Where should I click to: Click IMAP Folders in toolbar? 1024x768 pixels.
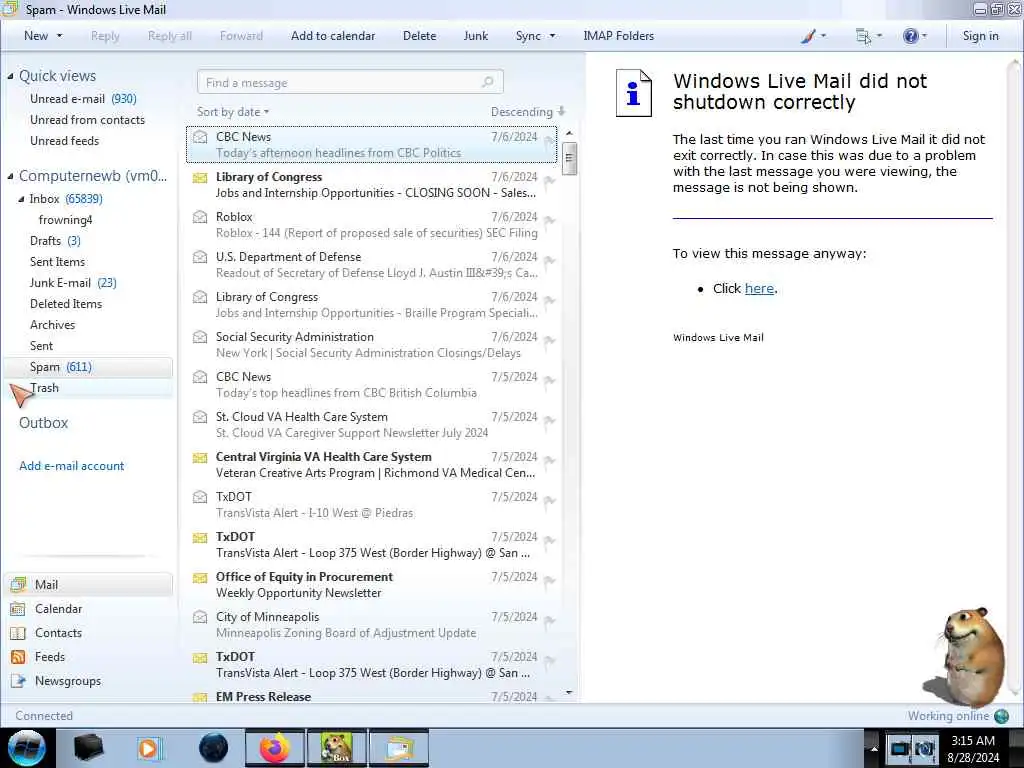click(x=618, y=36)
